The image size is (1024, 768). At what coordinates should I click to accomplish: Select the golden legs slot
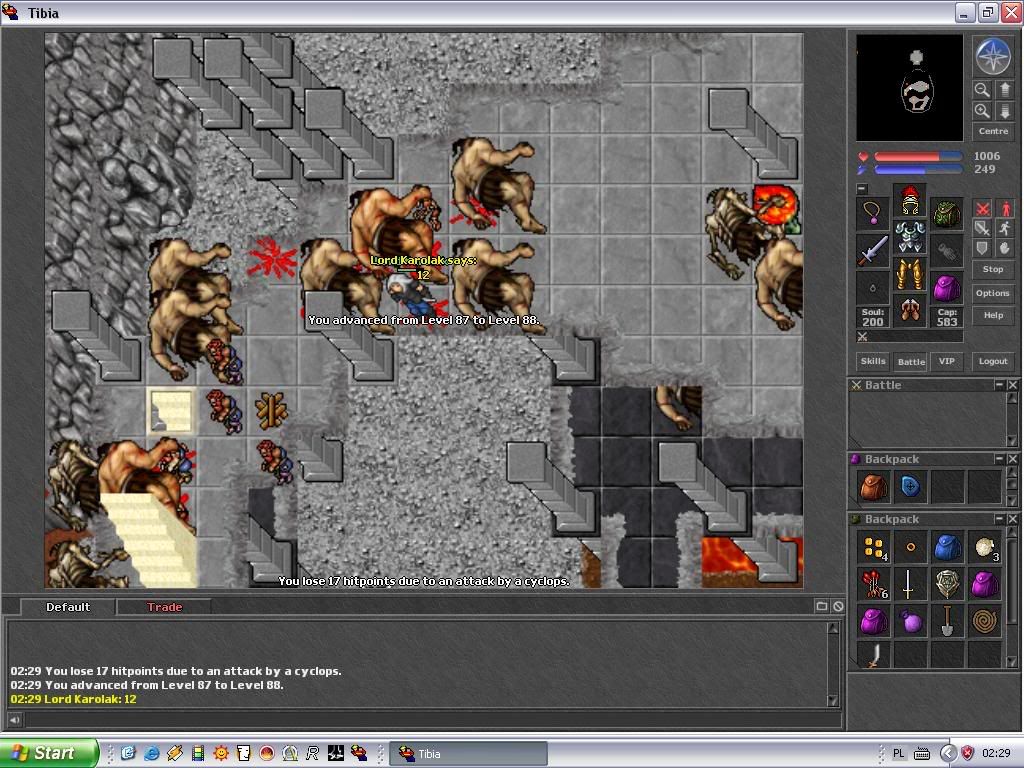click(x=910, y=272)
